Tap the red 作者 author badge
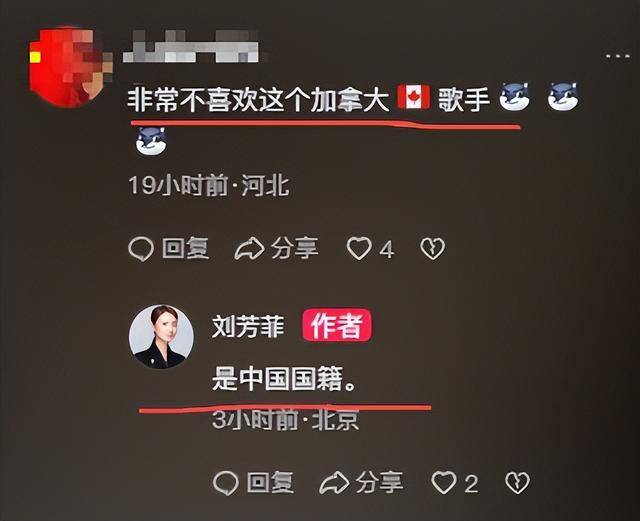This screenshot has width=640, height=521. [337, 325]
